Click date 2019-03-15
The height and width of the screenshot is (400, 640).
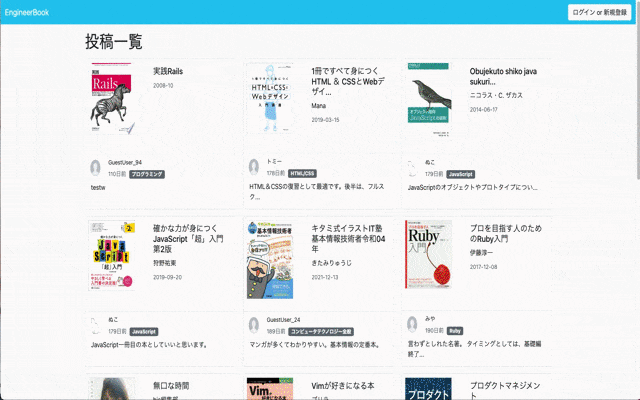[x=325, y=120]
